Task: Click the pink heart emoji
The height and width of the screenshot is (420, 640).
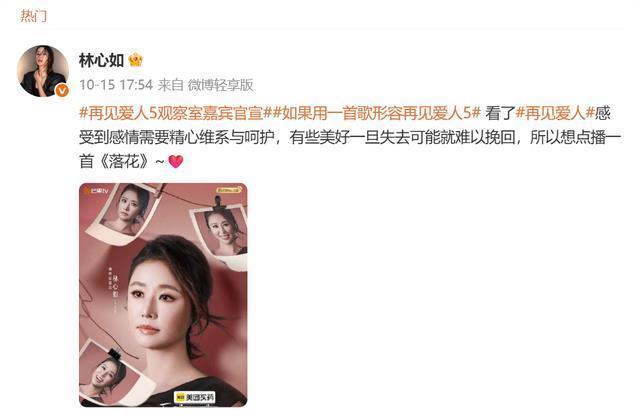Action: (176, 162)
